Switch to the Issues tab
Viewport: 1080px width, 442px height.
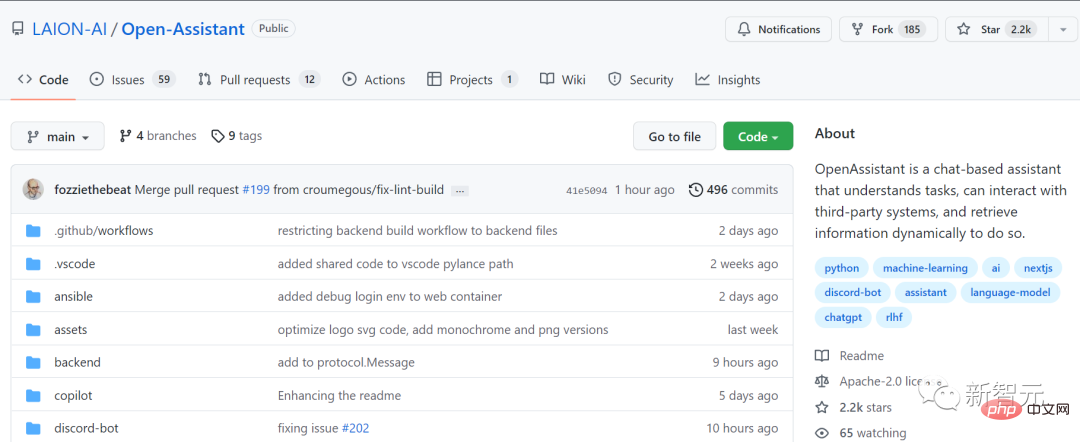131,79
